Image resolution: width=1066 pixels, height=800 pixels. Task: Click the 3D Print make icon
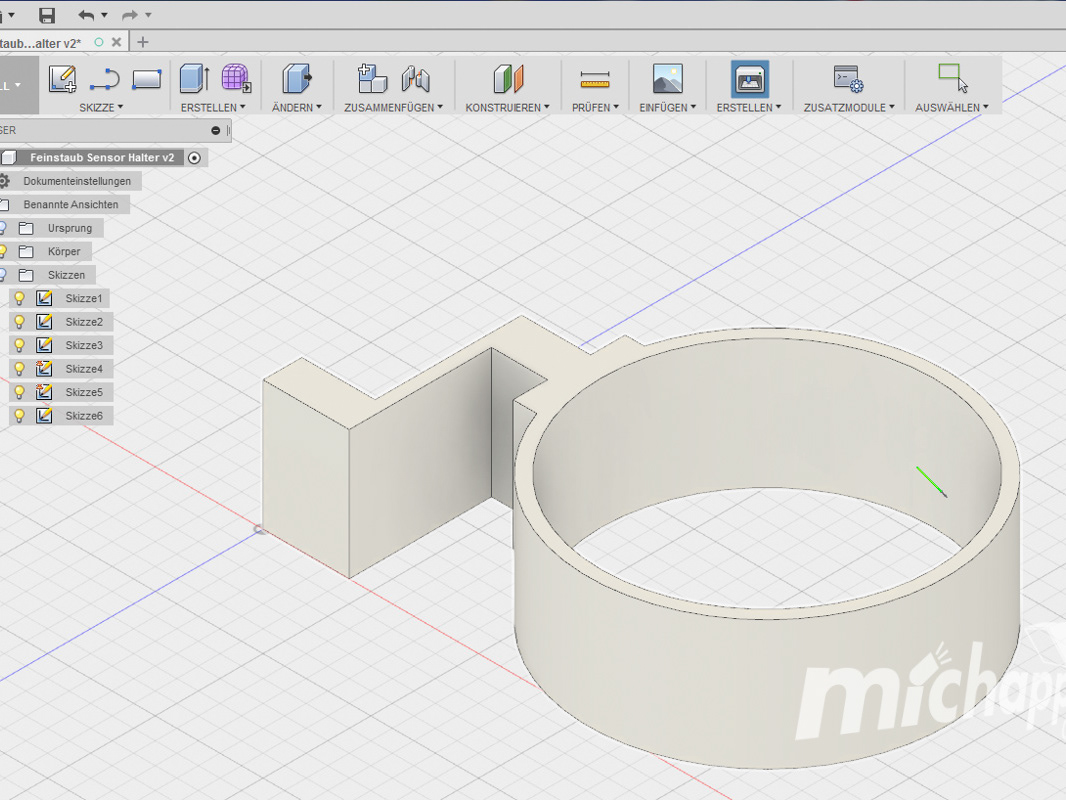click(x=750, y=79)
